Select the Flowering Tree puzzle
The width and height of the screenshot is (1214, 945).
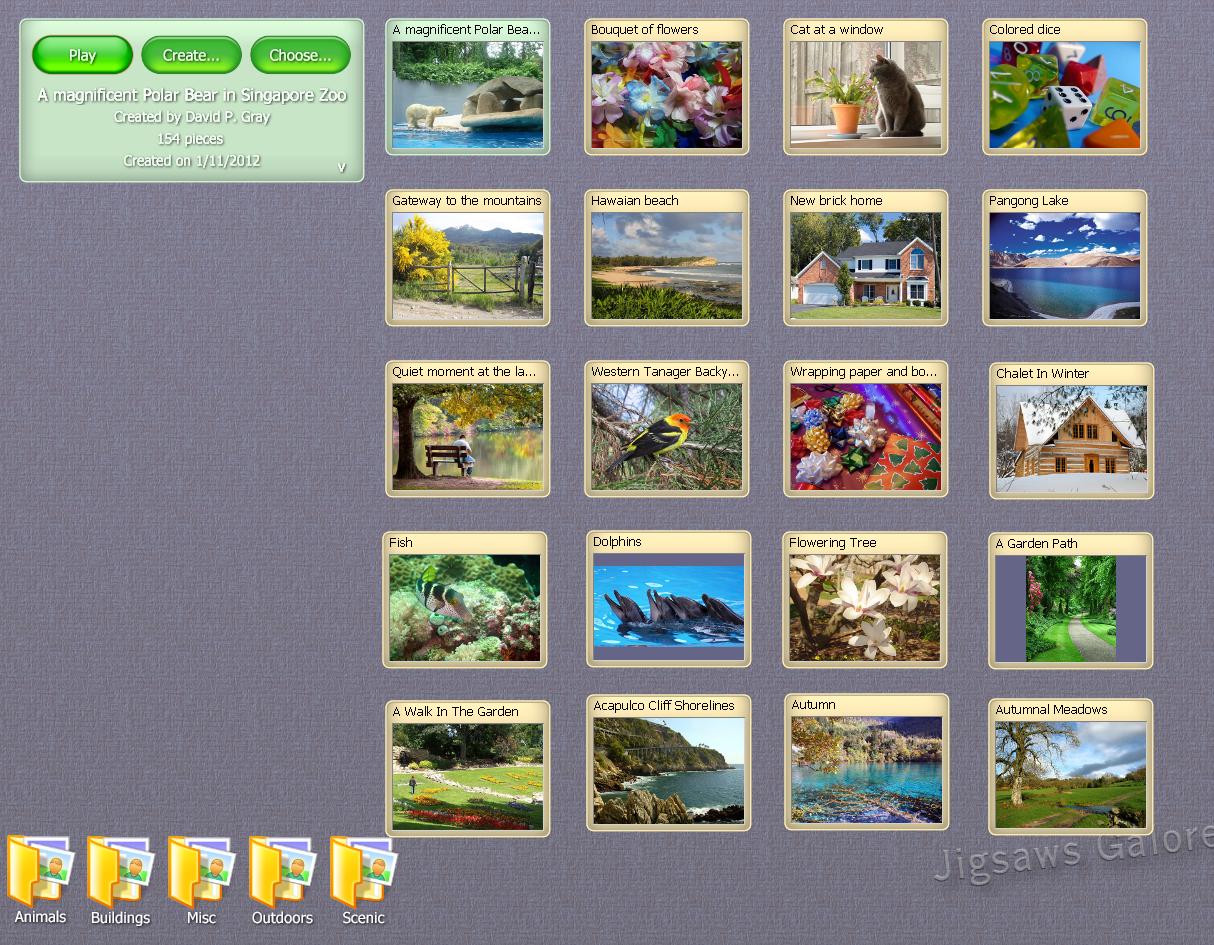[x=864, y=600]
